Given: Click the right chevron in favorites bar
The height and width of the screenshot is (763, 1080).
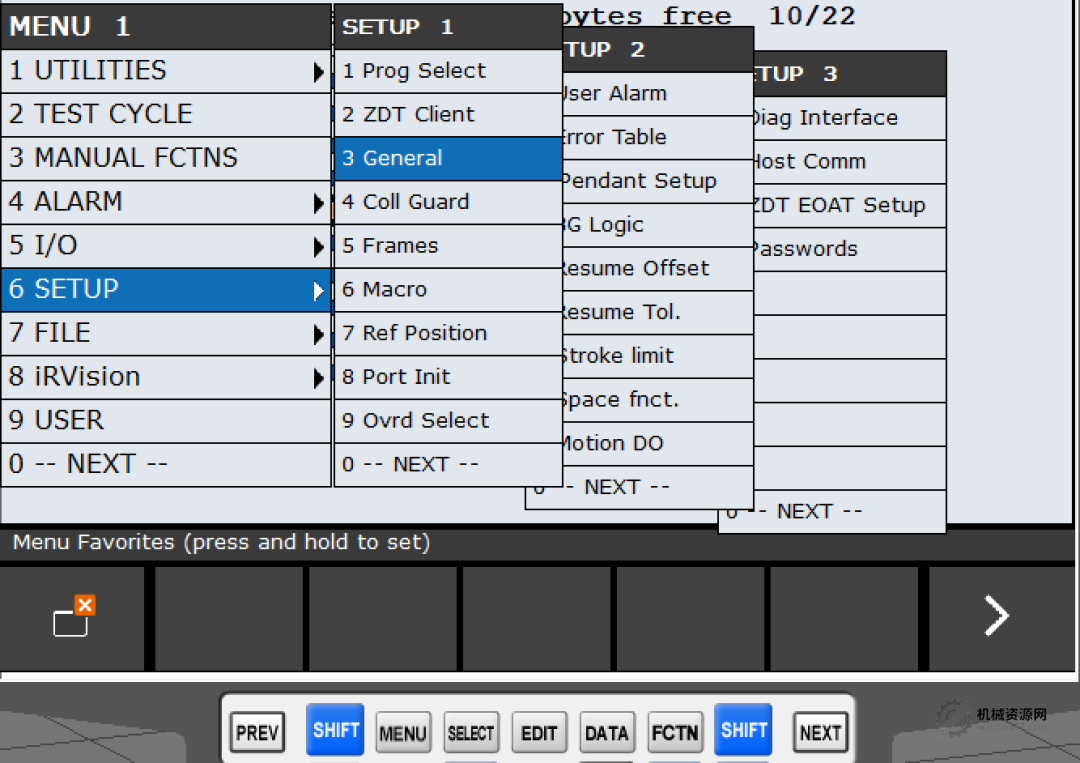Looking at the screenshot, I should coord(996,617).
